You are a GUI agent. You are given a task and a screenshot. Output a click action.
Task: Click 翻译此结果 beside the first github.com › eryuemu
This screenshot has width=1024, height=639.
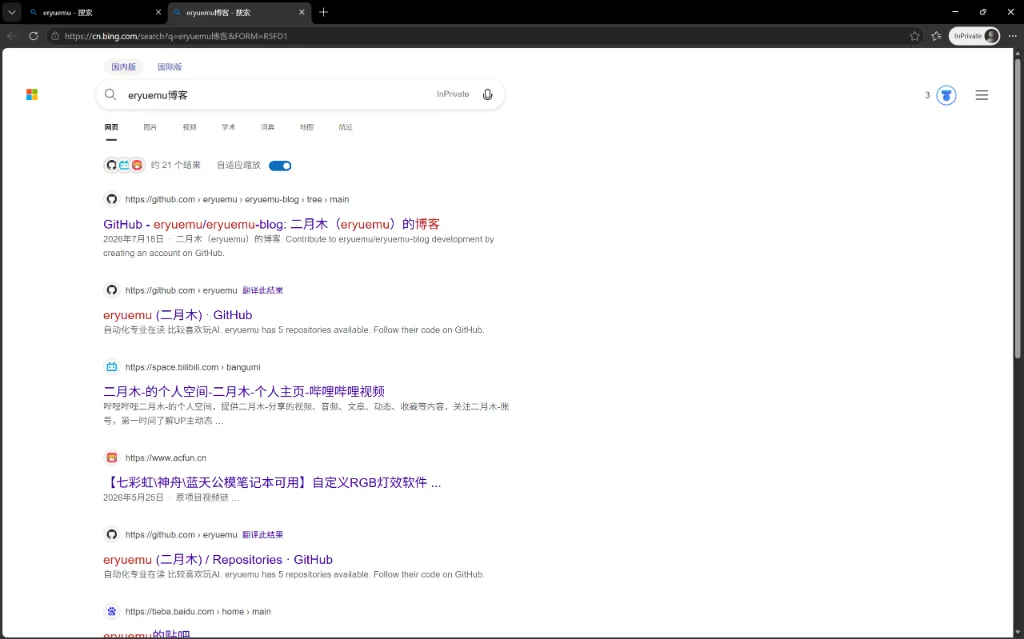pos(263,290)
